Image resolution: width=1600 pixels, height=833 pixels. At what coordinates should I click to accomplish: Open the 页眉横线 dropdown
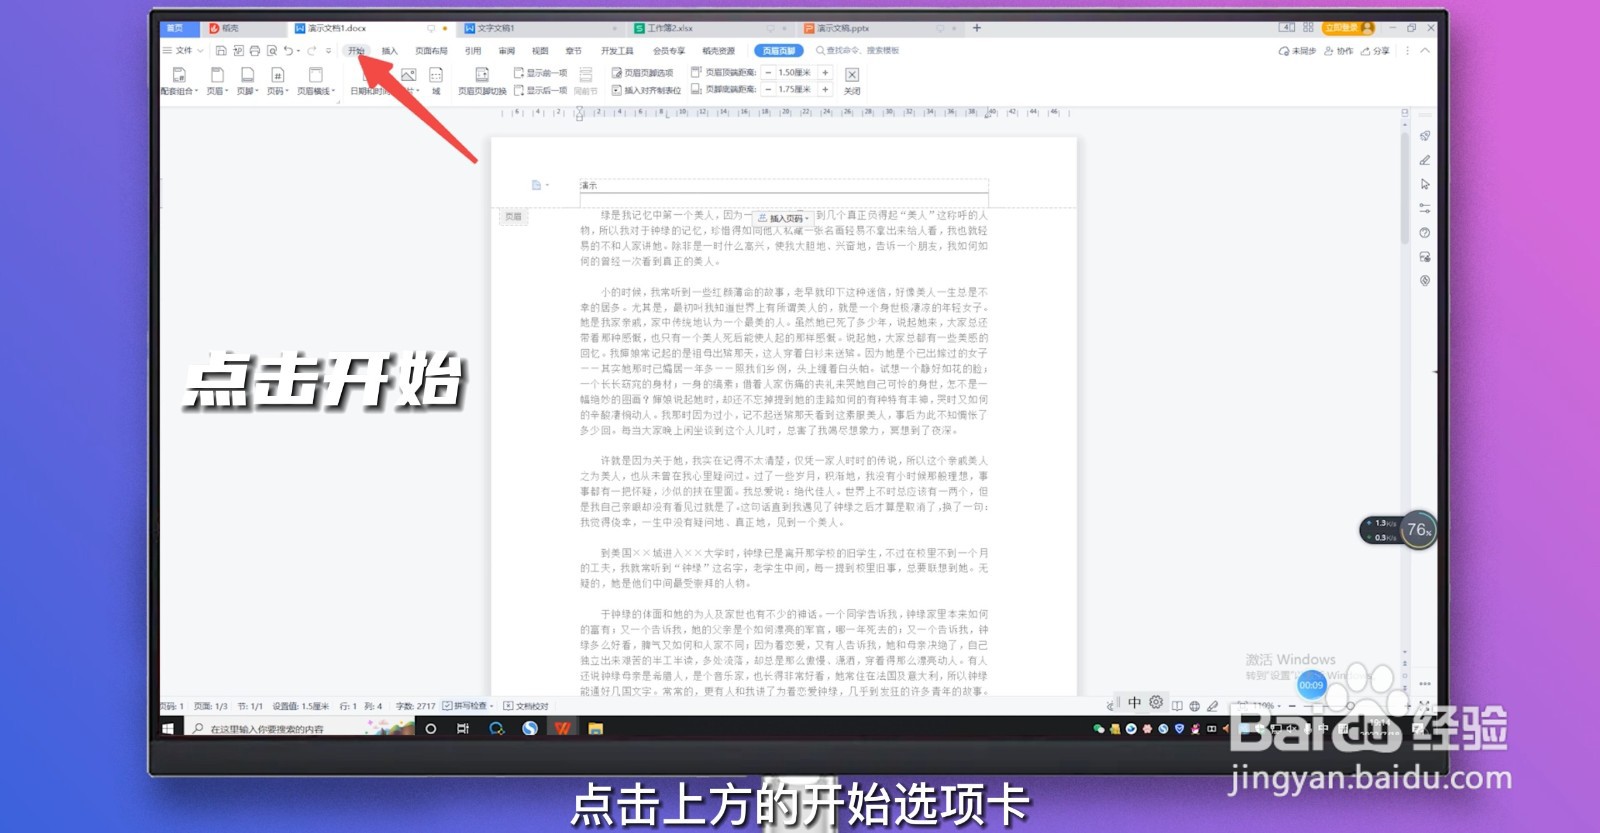point(315,81)
